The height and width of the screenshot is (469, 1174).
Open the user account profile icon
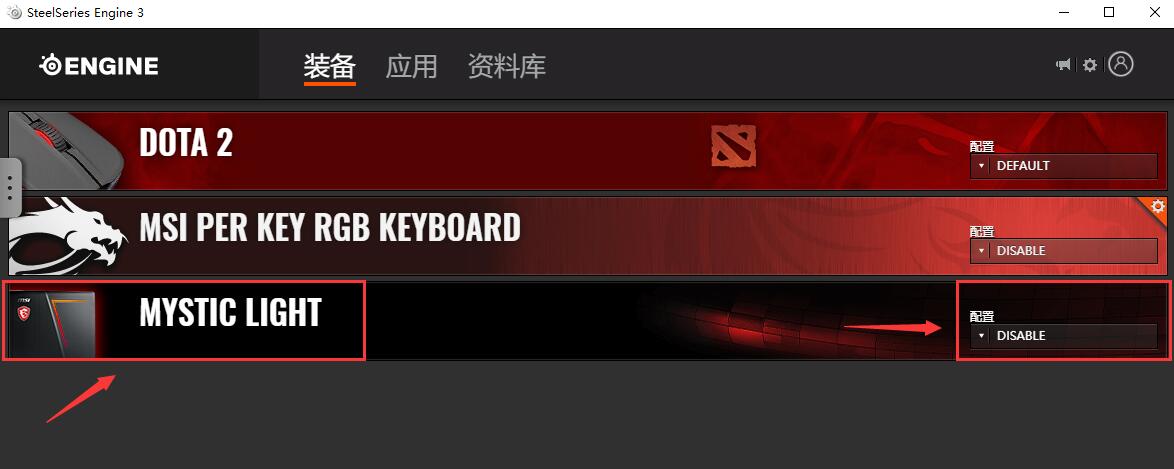(x=1121, y=64)
